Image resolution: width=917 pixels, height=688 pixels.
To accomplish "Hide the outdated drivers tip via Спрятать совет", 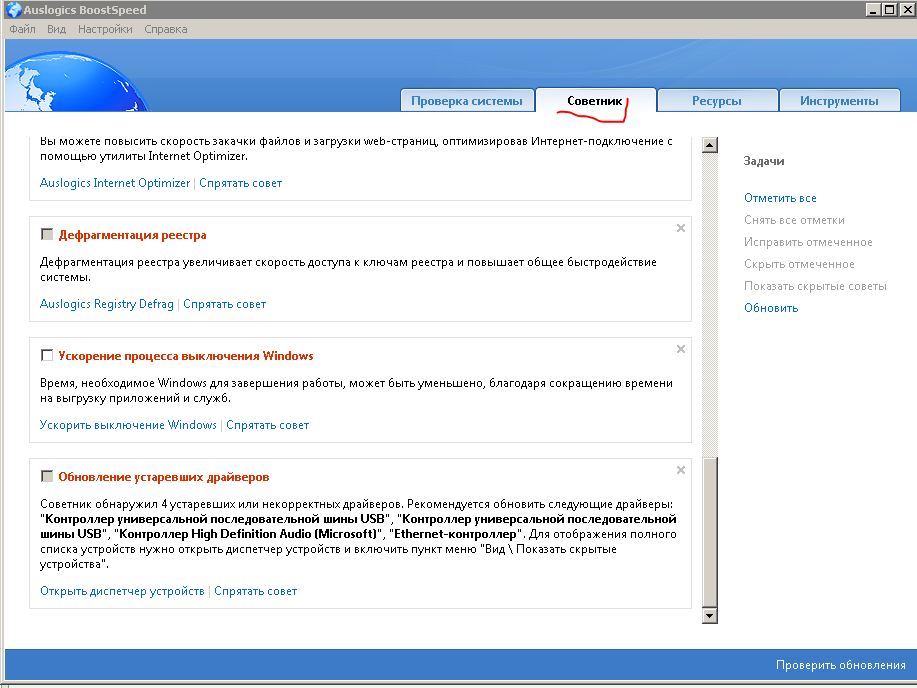I will [x=256, y=591].
